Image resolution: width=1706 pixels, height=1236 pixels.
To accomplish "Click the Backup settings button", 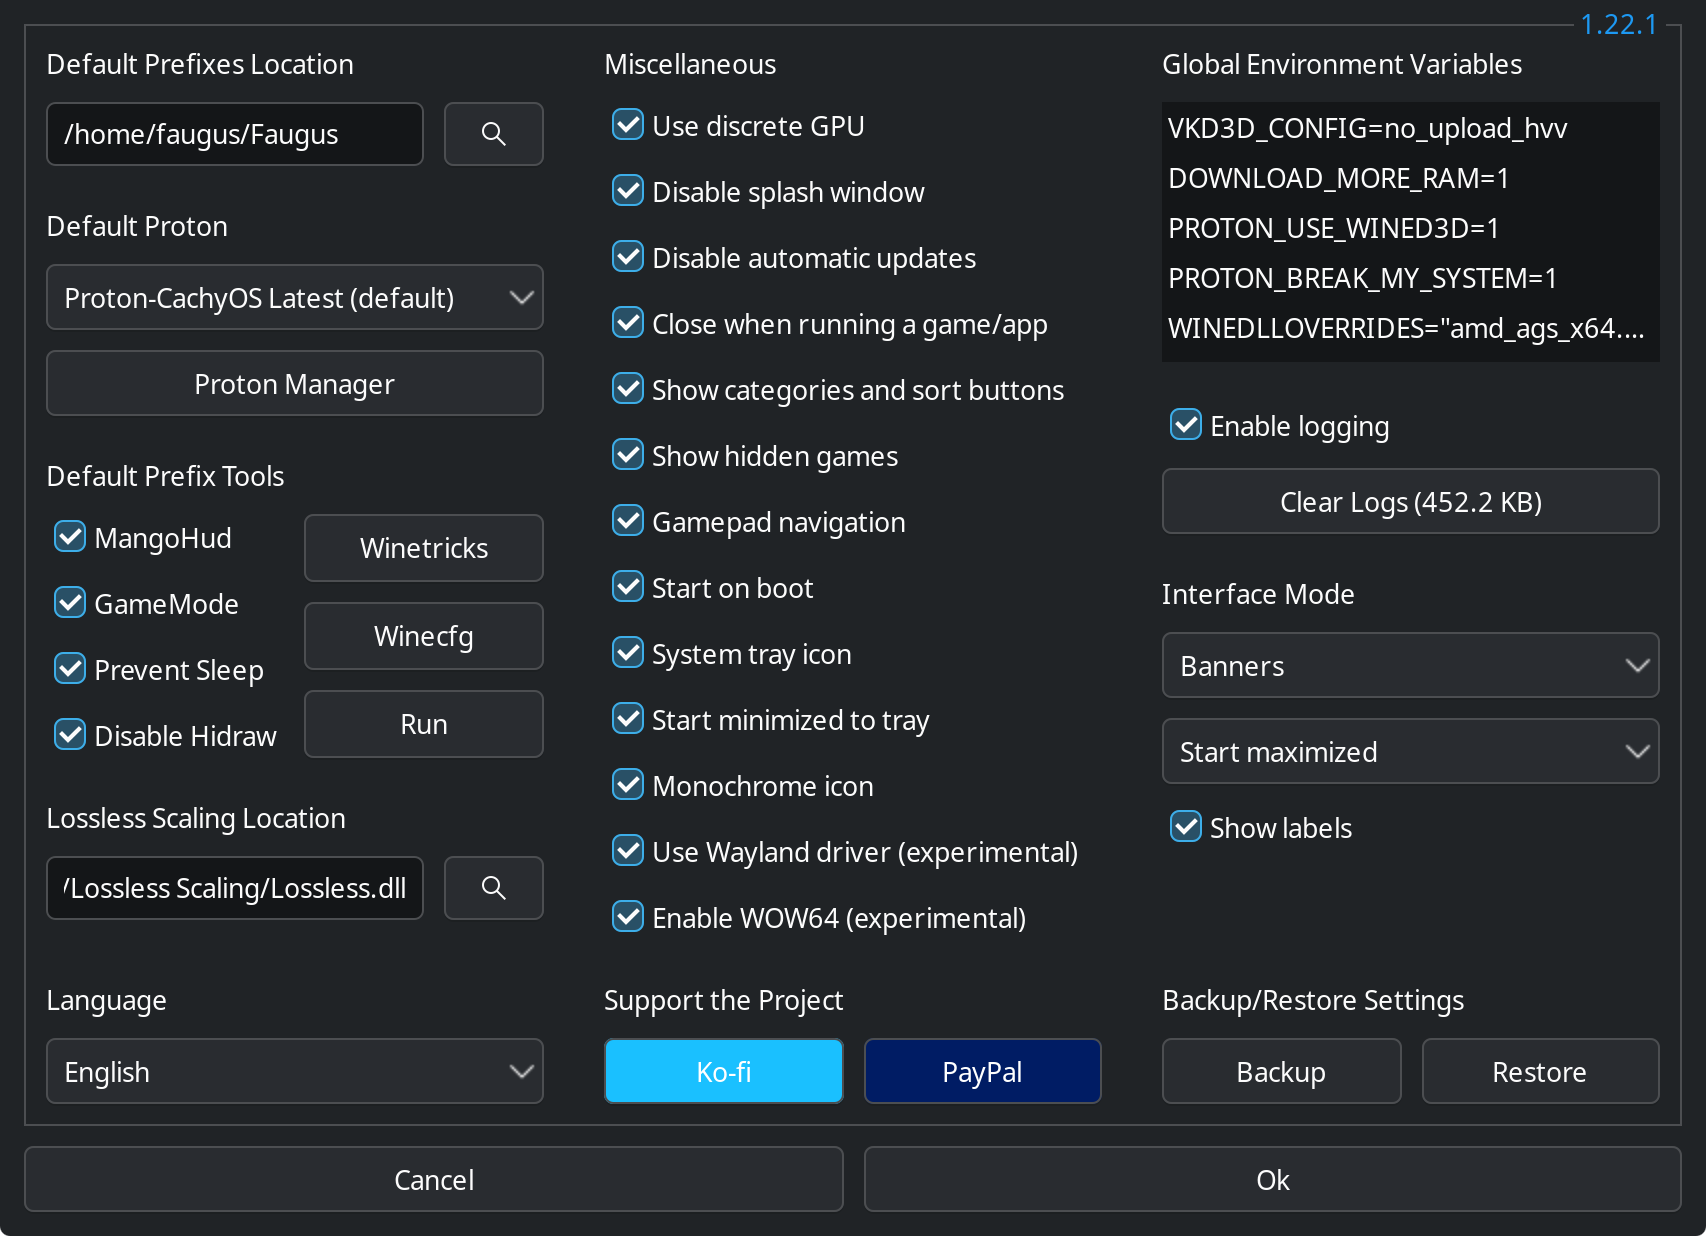I will tap(1281, 1071).
